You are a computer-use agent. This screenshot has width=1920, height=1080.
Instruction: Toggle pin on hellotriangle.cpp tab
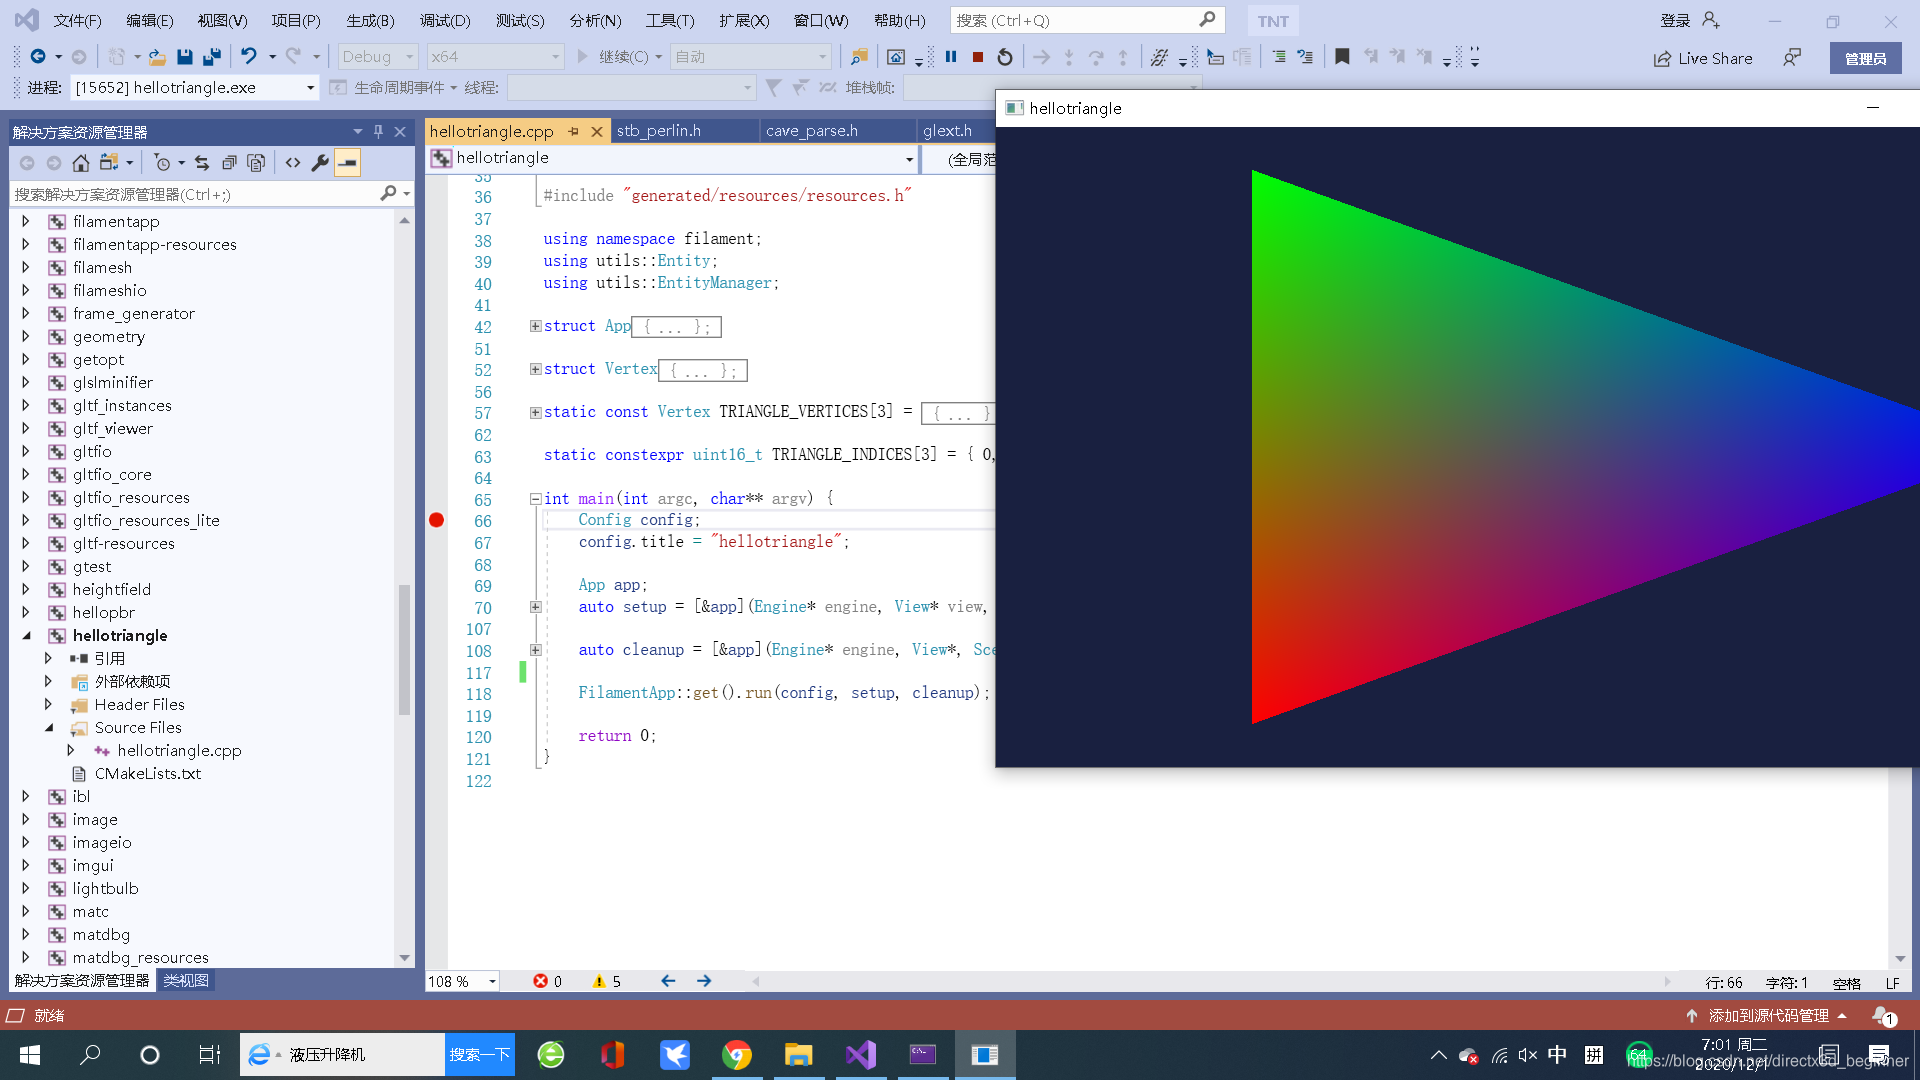[573, 131]
